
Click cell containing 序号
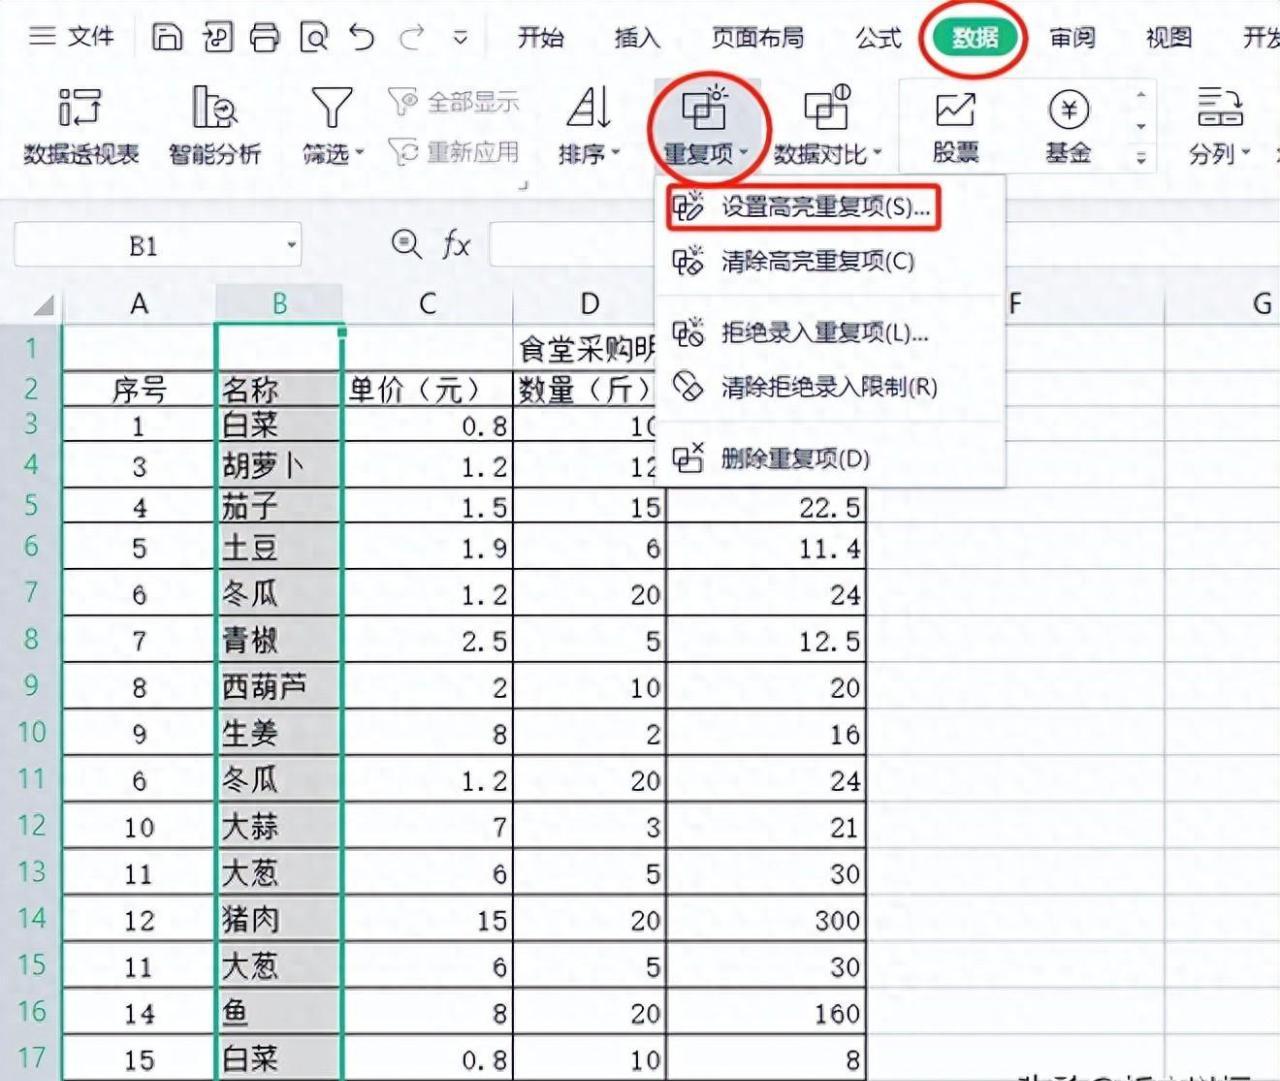139,388
